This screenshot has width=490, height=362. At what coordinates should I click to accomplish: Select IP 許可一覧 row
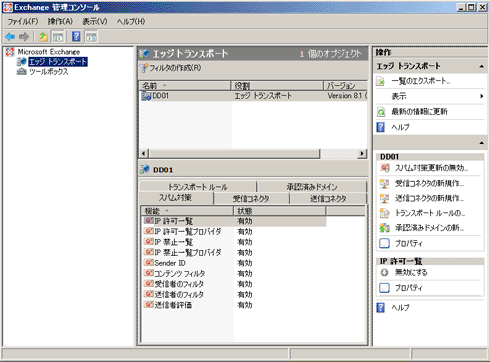click(x=234, y=221)
